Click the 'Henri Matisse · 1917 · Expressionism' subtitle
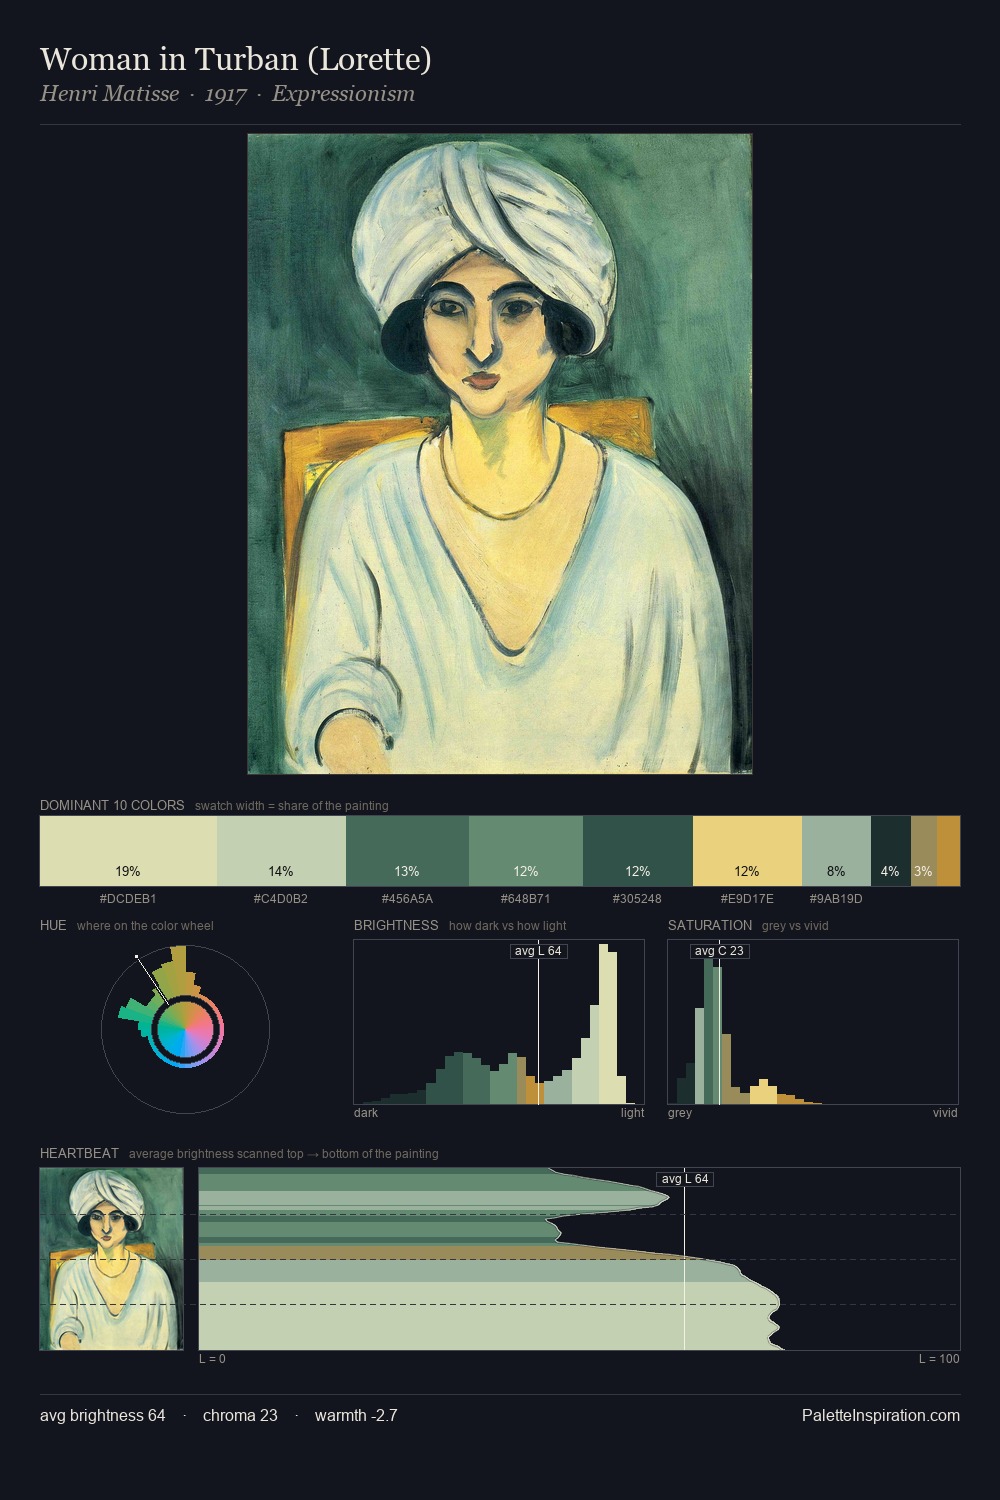 pyautogui.click(x=227, y=94)
